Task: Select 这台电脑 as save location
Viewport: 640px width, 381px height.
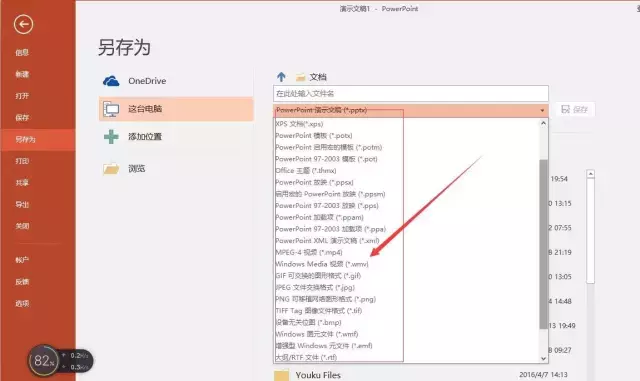Action: [x=176, y=109]
